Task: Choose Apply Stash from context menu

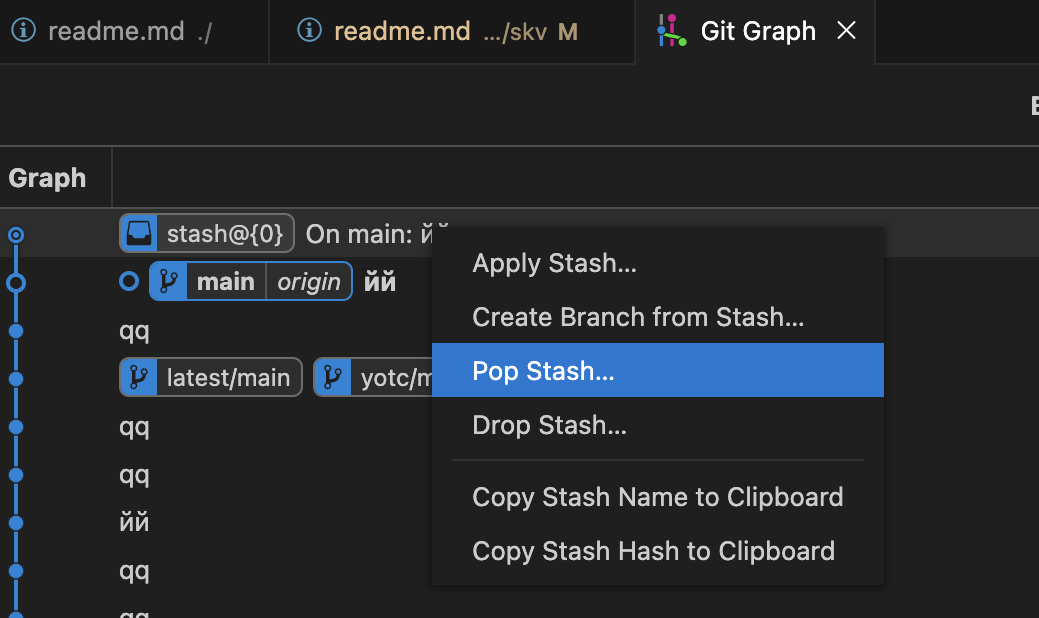Action: point(554,263)
